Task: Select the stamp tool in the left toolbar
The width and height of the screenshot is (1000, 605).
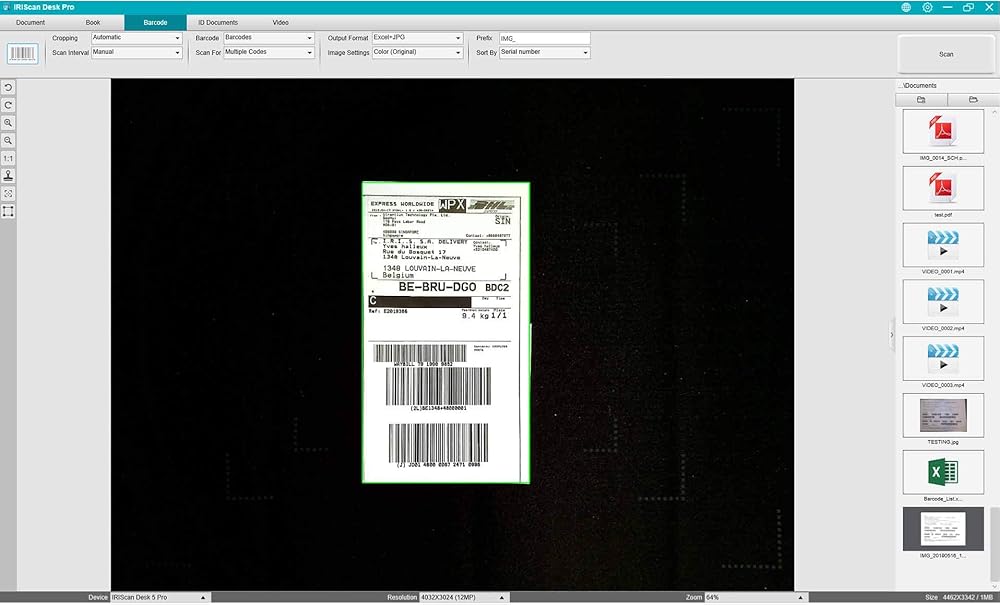Action: point(8,176)
